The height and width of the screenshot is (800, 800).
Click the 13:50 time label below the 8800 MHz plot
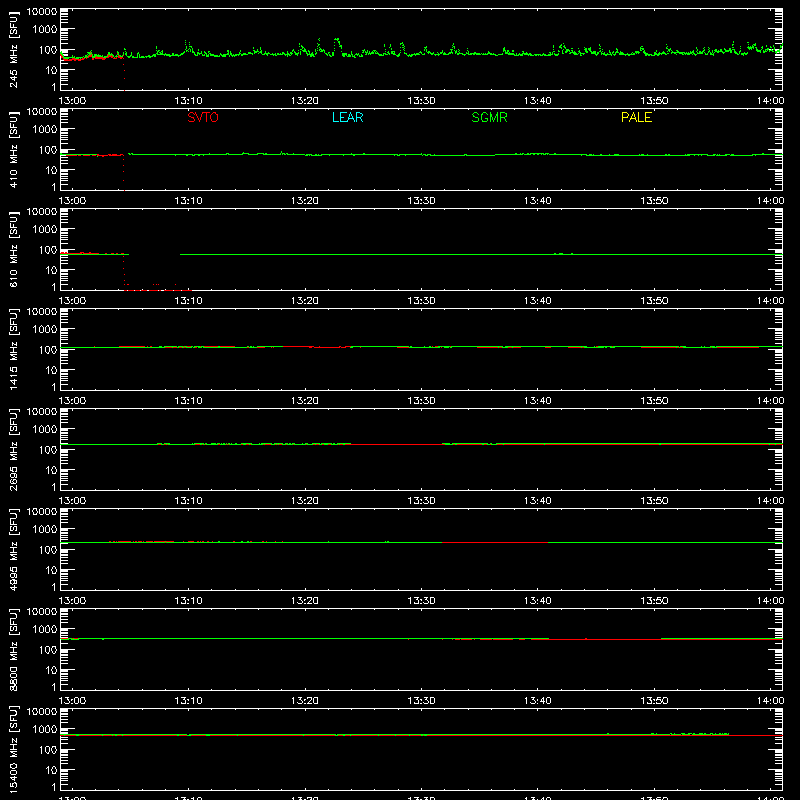coord(654,701)
